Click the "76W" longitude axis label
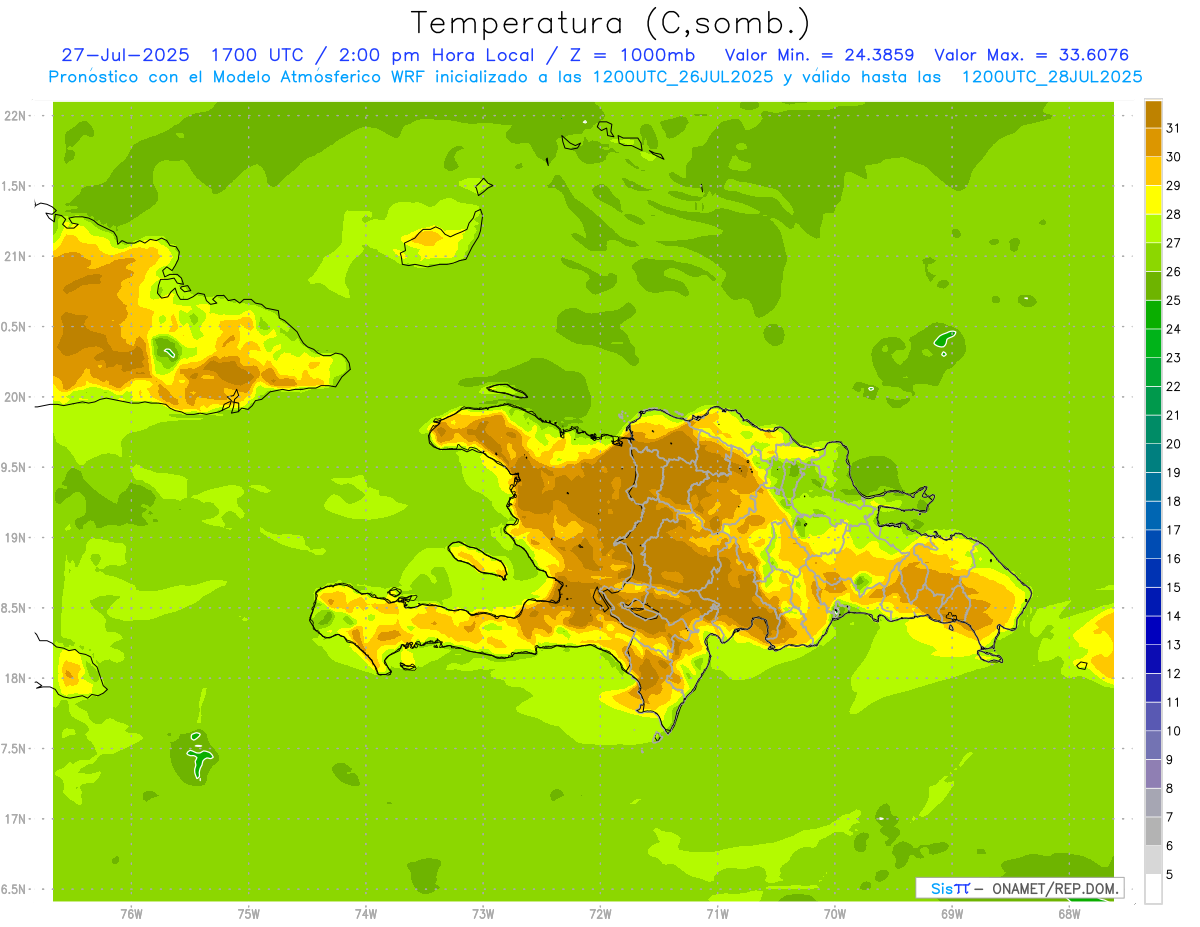Viewport: 1200px width, 927px height. 131,914
